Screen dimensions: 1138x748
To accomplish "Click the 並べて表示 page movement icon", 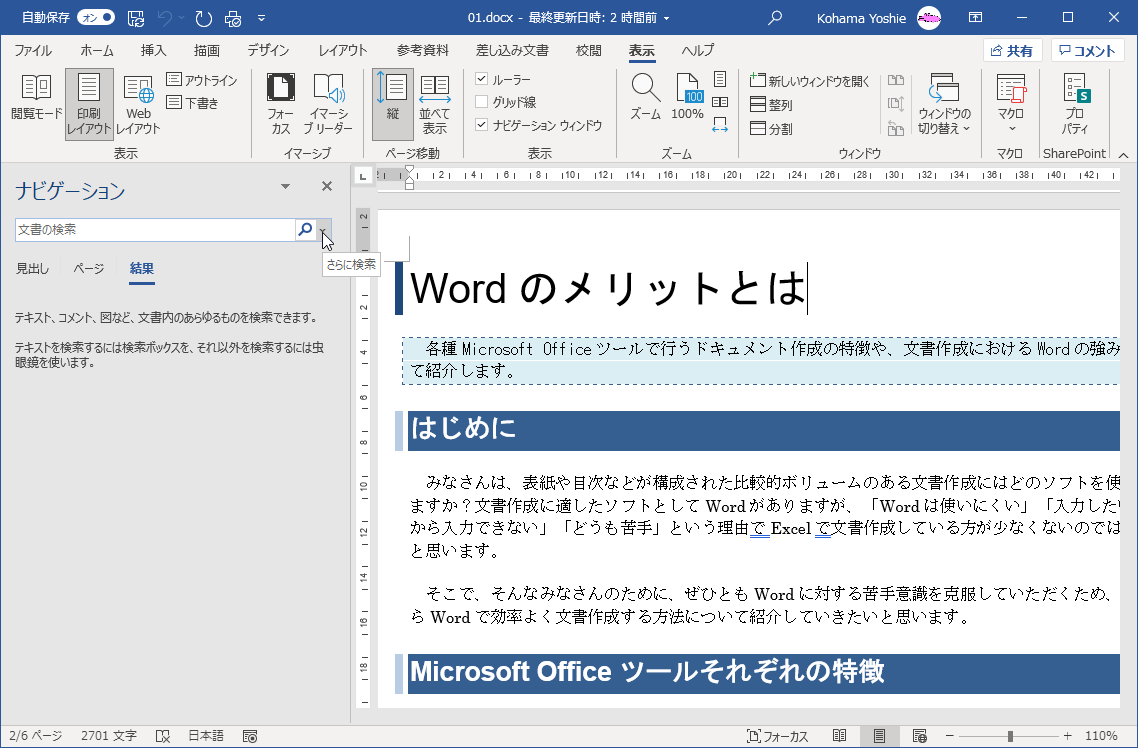I will tap(434, 103).
